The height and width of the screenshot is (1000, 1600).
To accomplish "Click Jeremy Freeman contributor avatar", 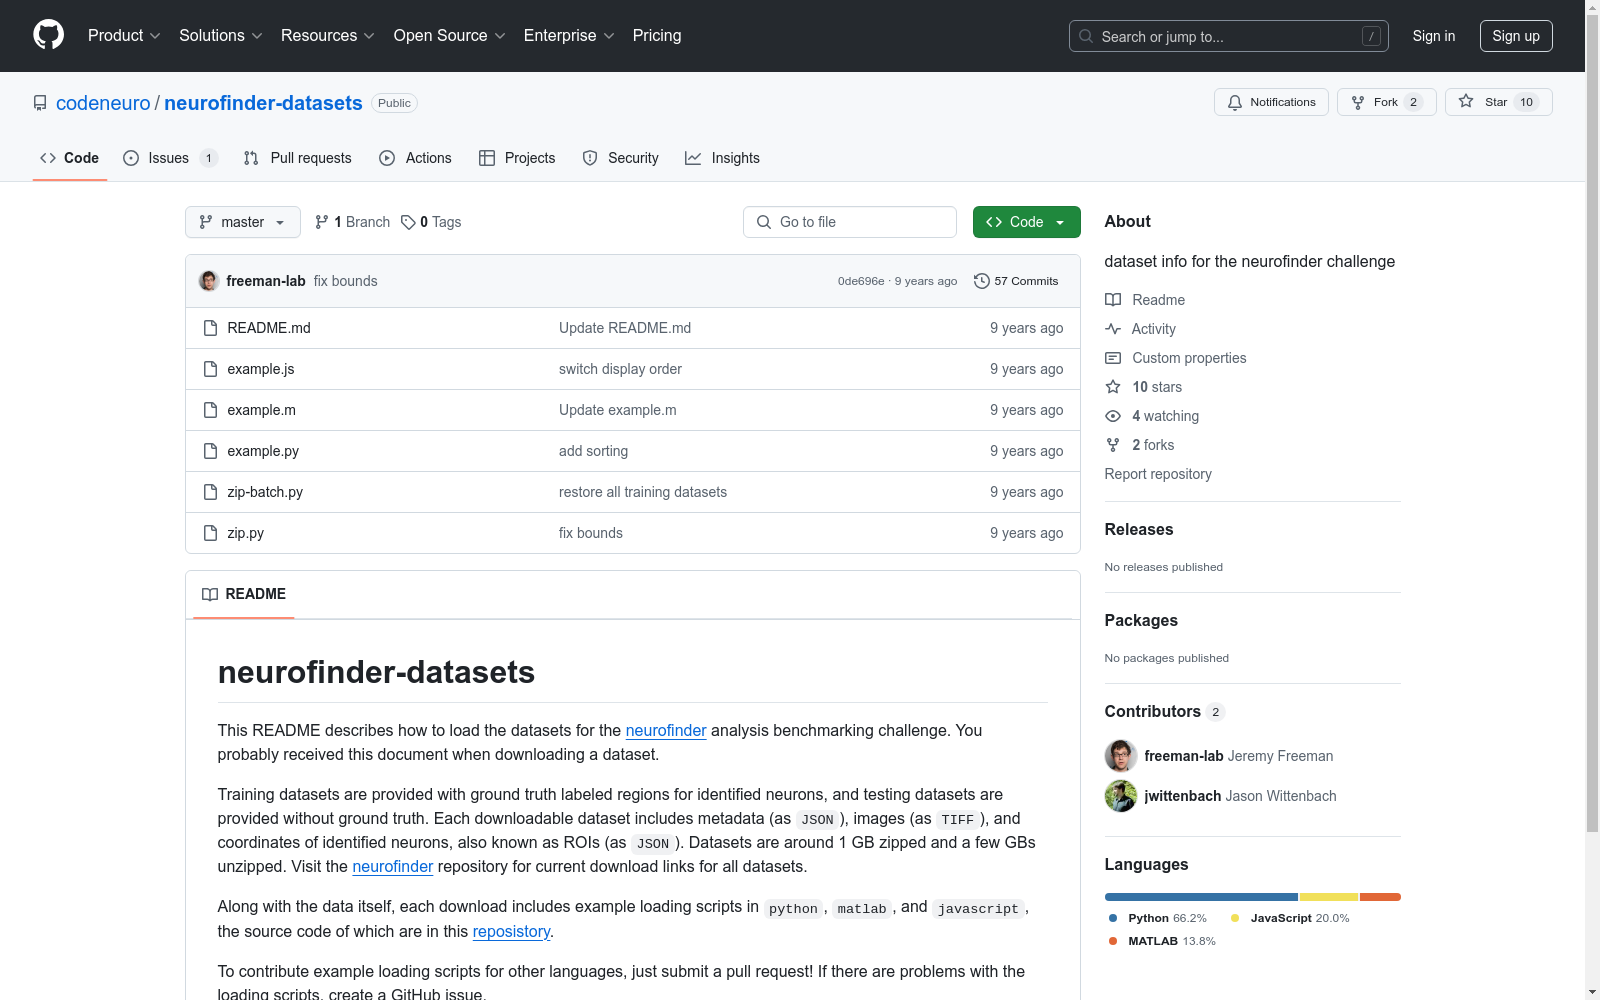I will point(1121,756).
